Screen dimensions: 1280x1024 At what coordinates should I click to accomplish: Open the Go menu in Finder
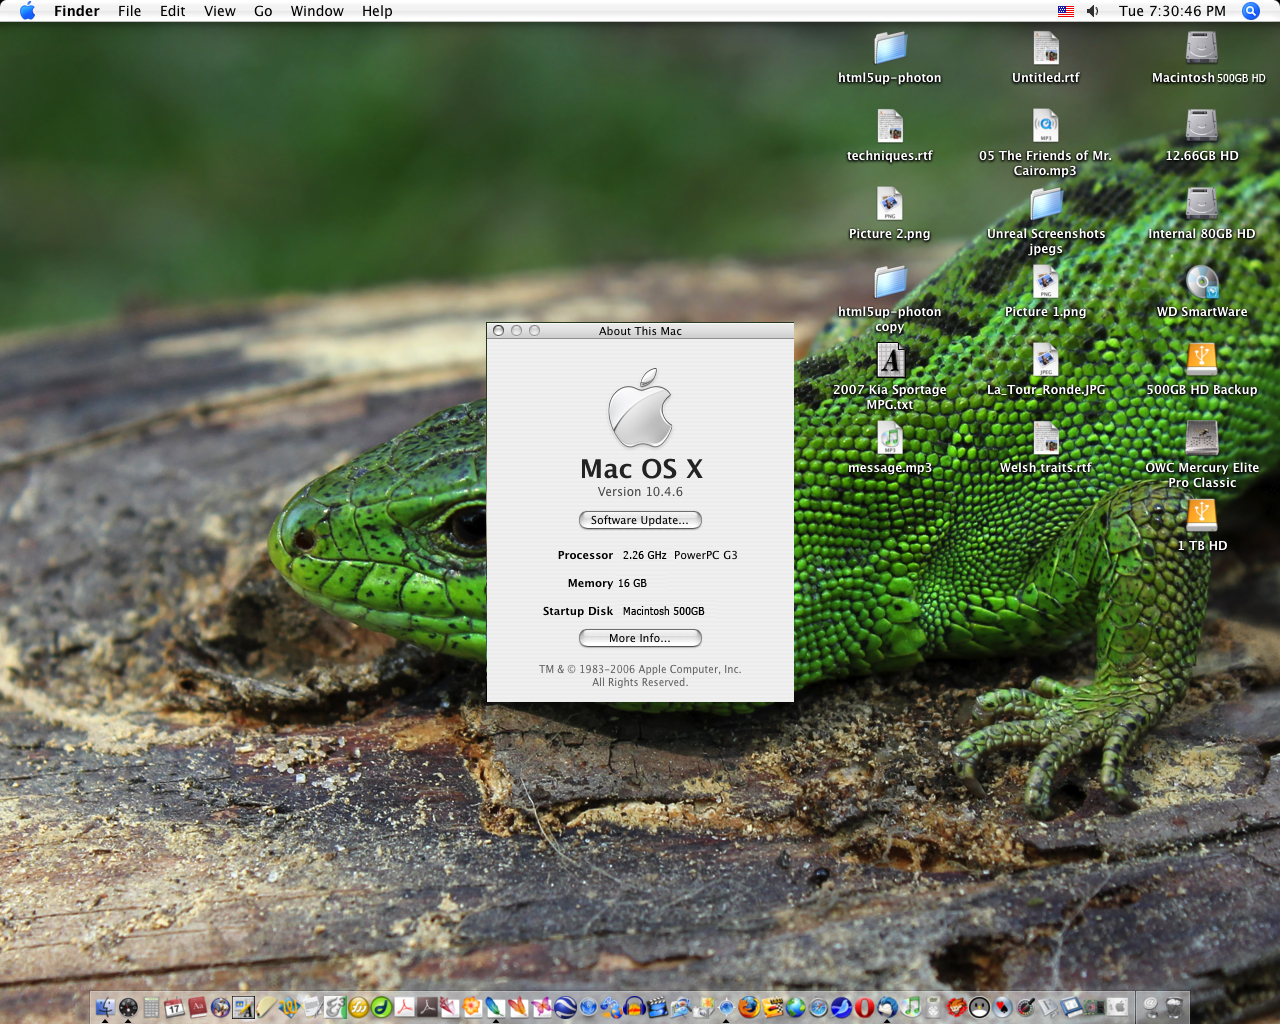262,11
